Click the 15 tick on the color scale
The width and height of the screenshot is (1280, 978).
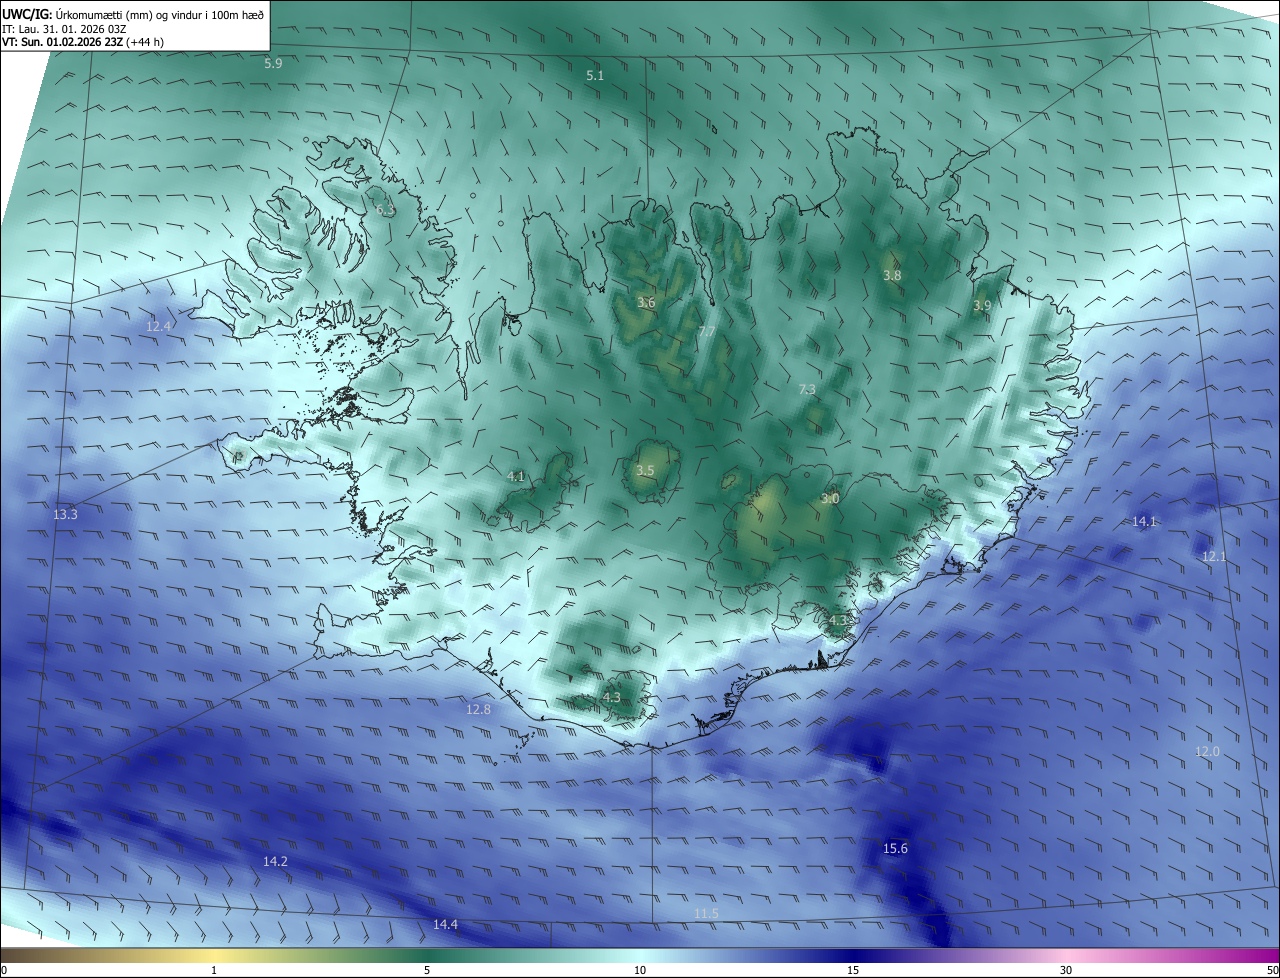point(853,971)
